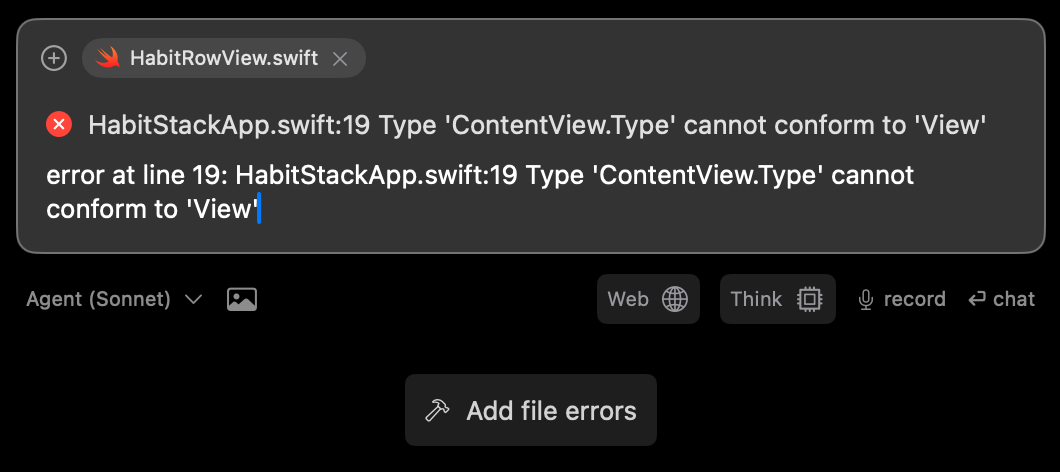Click the return arrow icon beside chat
The image size is (1060, 472).
(977, 299)
